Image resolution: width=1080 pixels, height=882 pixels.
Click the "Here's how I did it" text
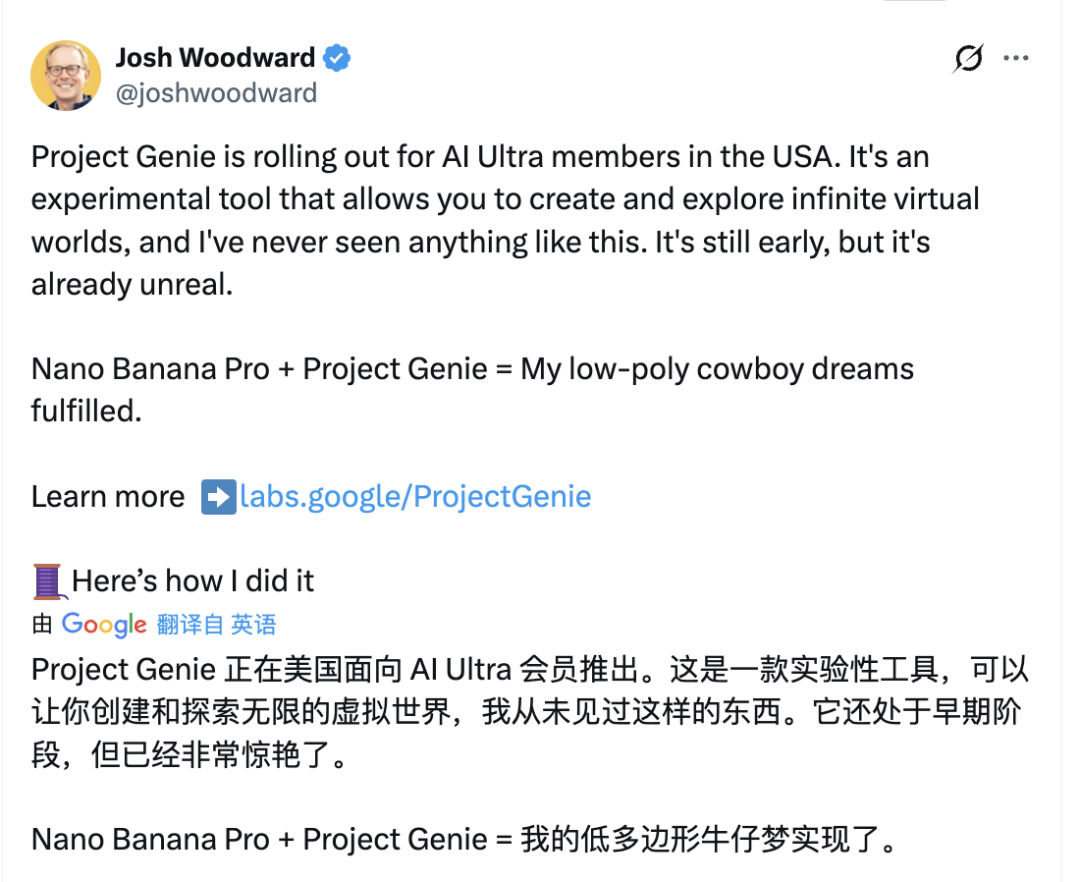[x=193, y=581]
